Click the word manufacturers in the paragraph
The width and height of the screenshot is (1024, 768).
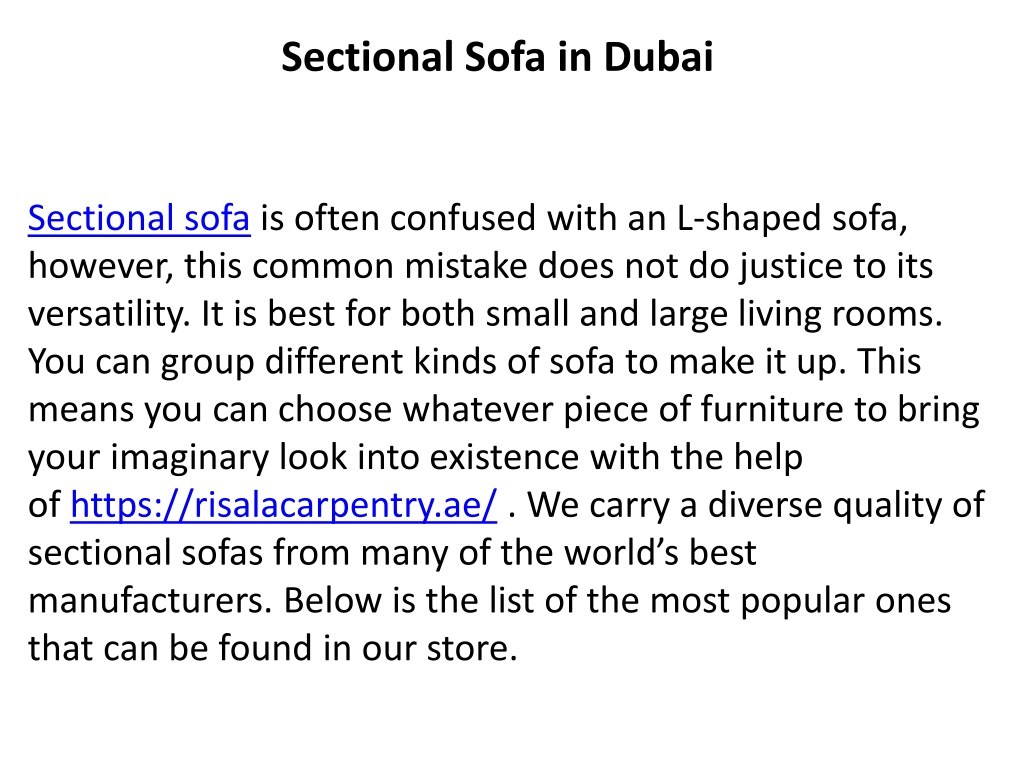click(150, 601)
